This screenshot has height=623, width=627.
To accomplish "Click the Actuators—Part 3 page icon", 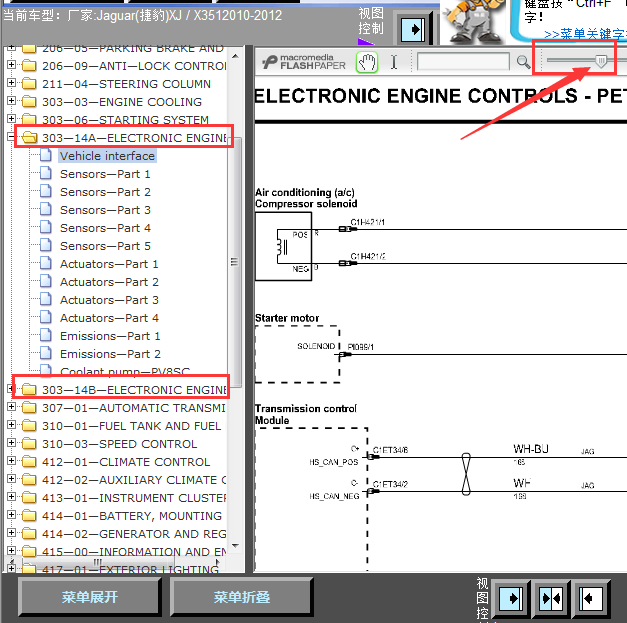I will pyautogui.click(x=46, y=299).
